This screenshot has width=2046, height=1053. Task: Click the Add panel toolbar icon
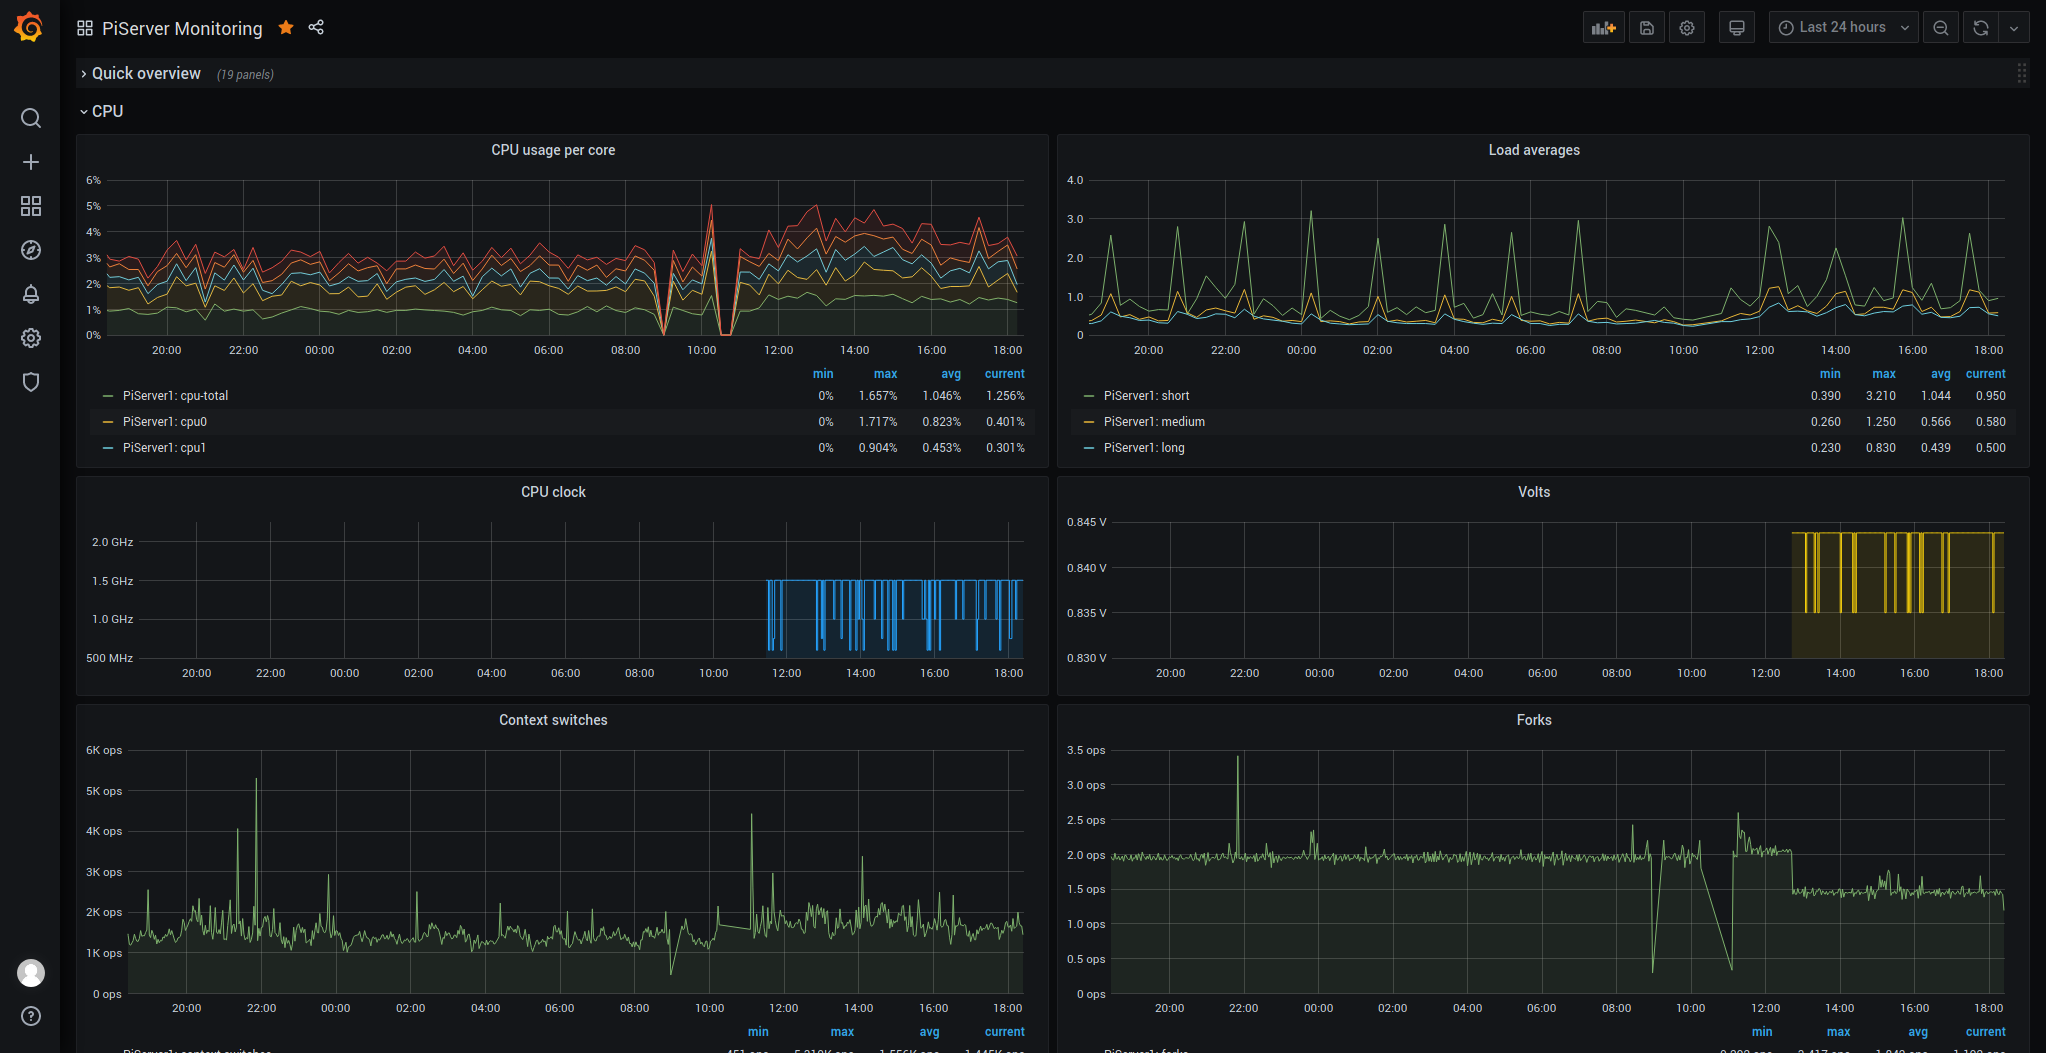pyautogui.click(x=1603, y=28)
